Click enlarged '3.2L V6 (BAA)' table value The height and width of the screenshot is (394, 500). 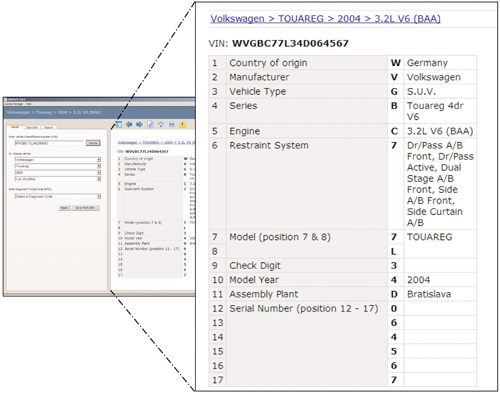[440, 131]
